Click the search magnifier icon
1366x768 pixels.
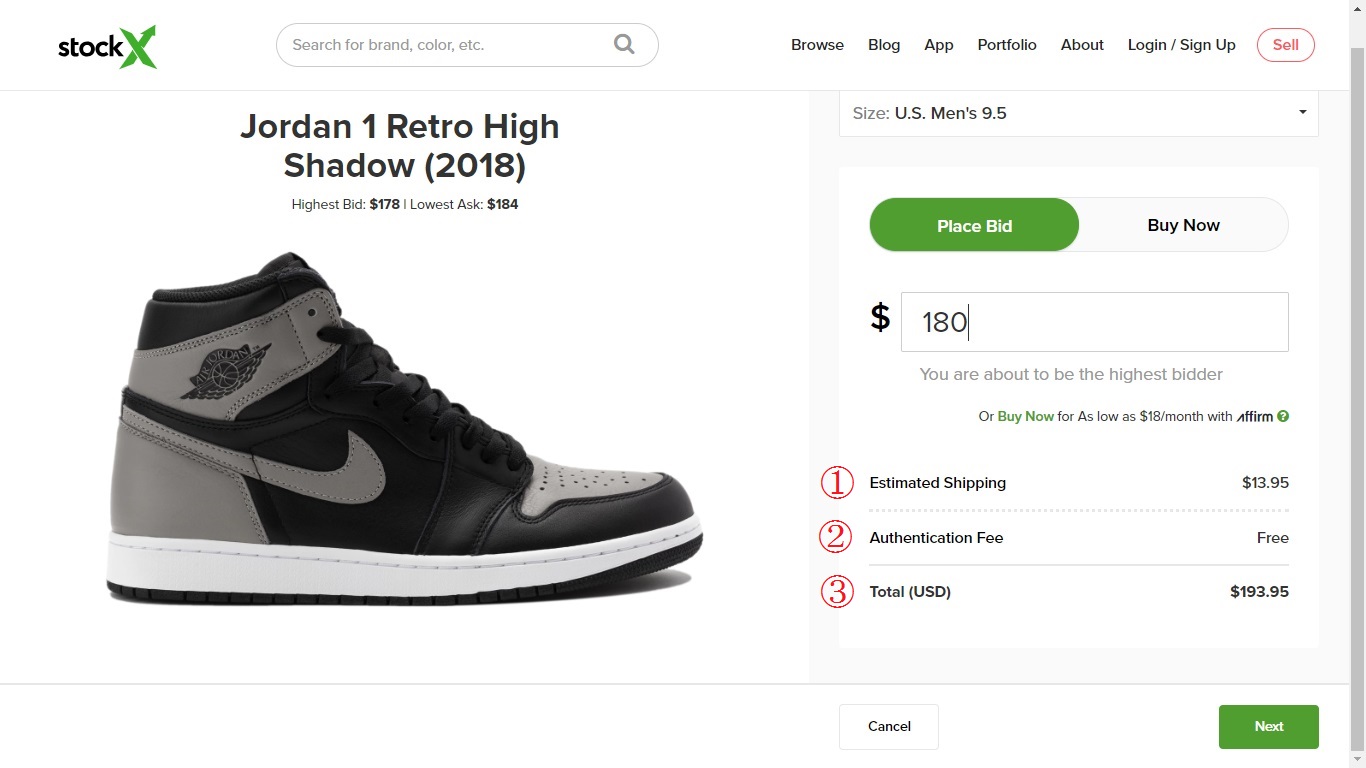pos(624,44)
